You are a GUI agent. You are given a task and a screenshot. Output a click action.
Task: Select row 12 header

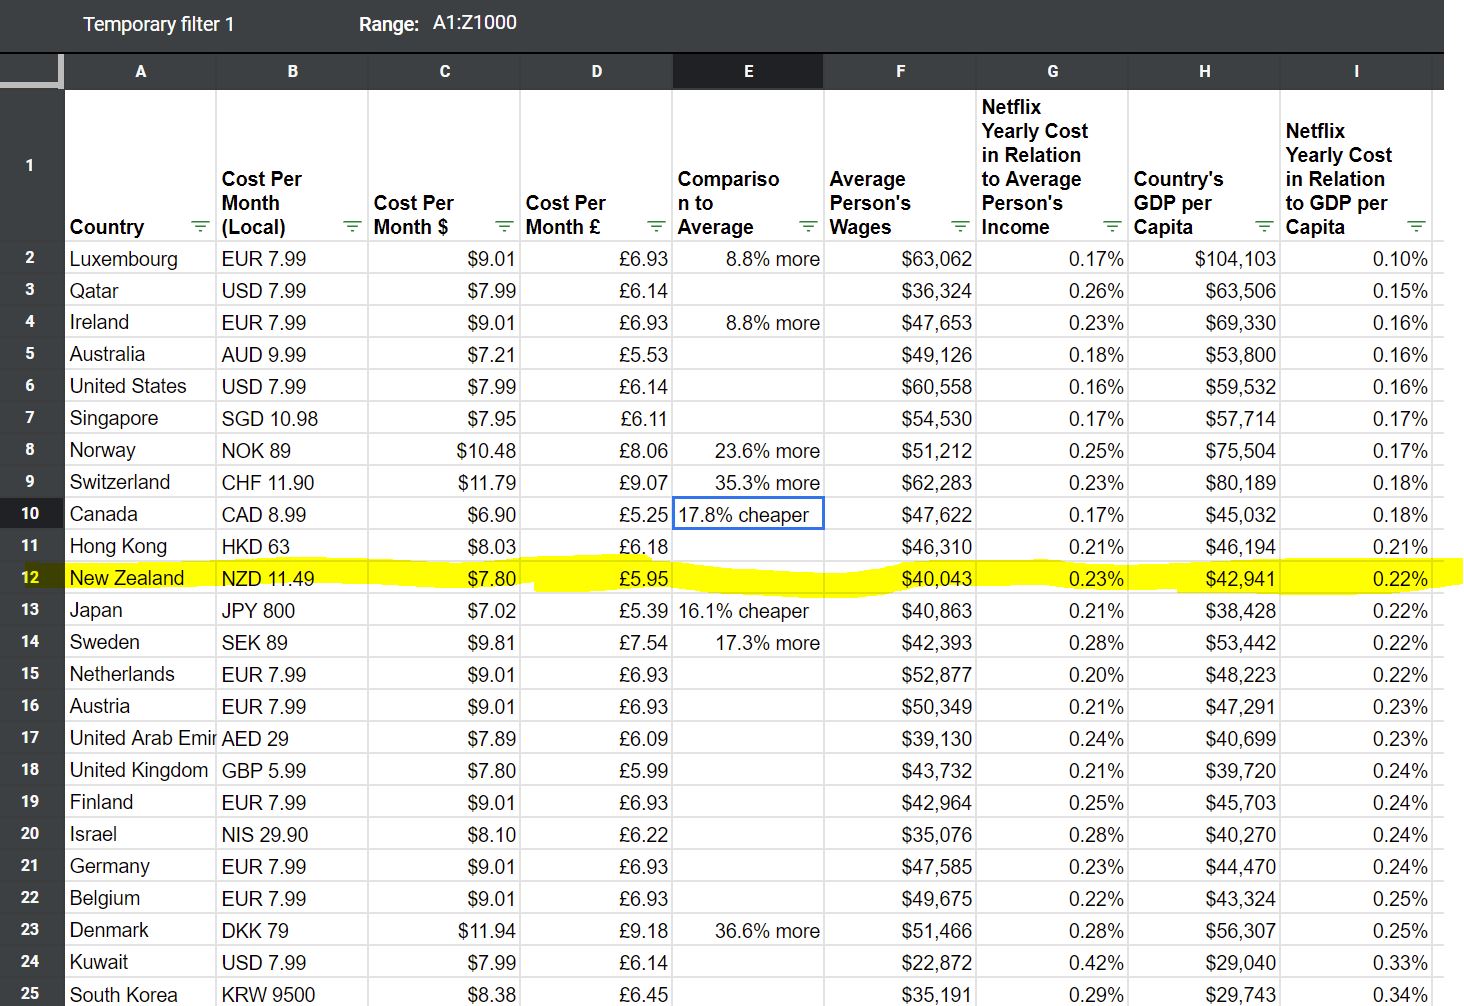pyautogui.click(x=30, y=578)
